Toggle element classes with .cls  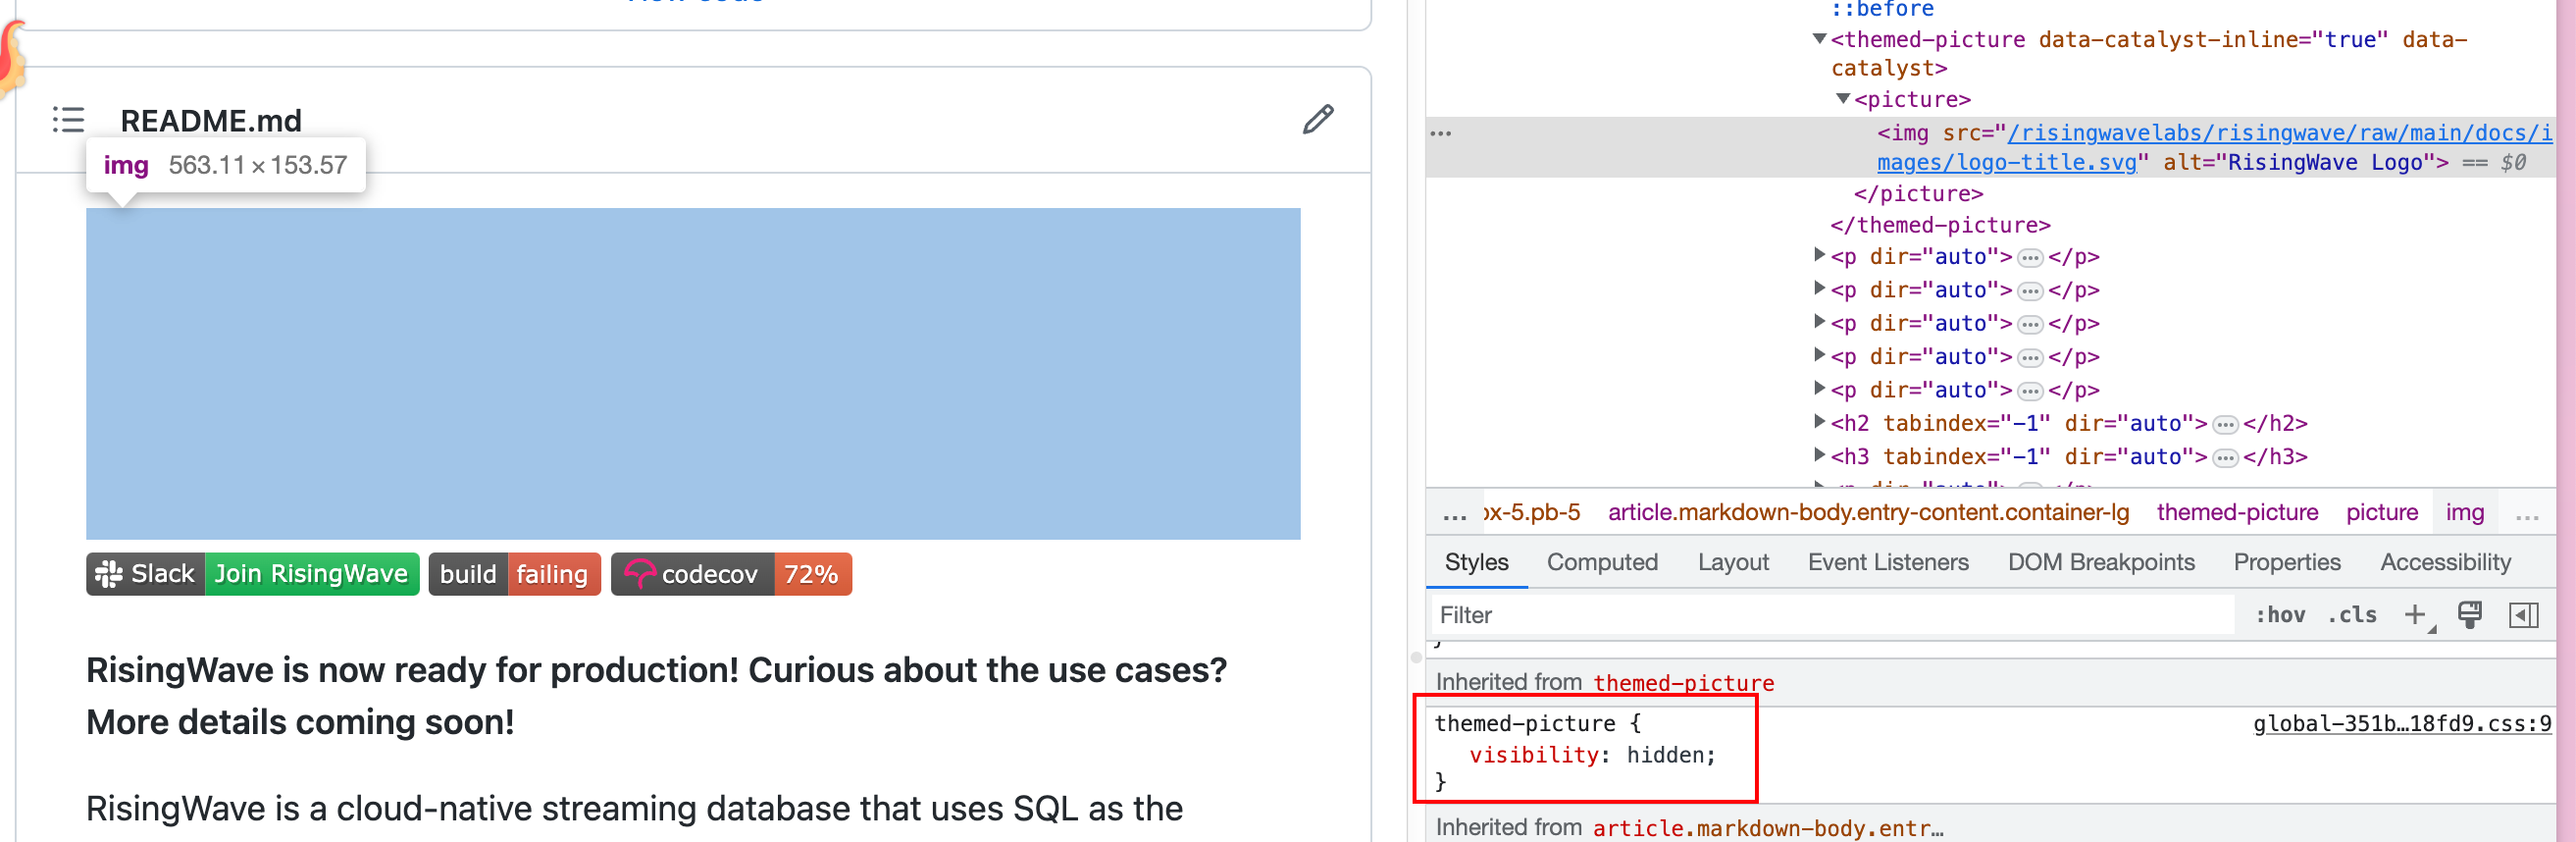click(2352, 615)
